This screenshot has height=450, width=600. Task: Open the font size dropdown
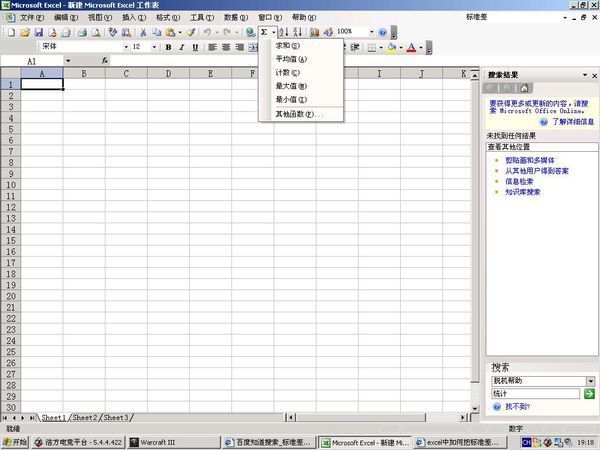(x=154, y=47)
